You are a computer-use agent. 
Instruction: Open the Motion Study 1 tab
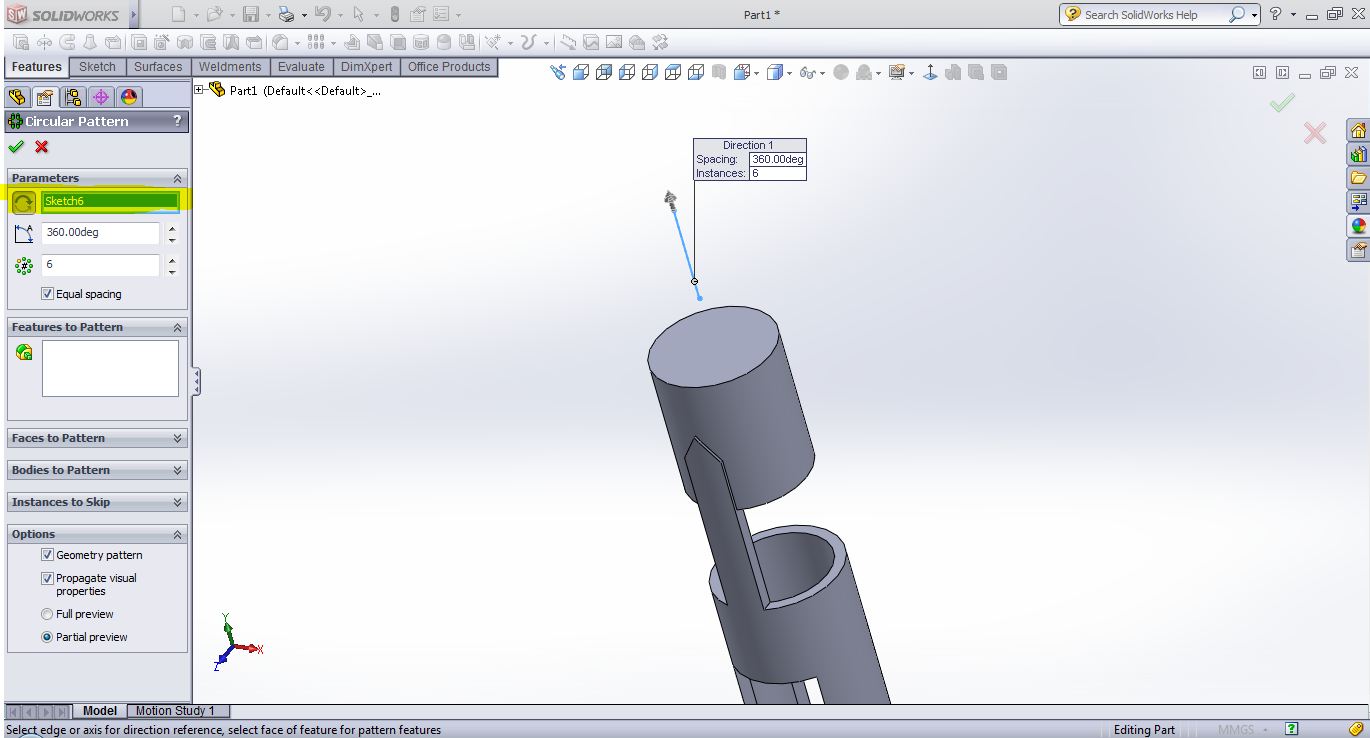pyautogui.click(x=175, y=711)
